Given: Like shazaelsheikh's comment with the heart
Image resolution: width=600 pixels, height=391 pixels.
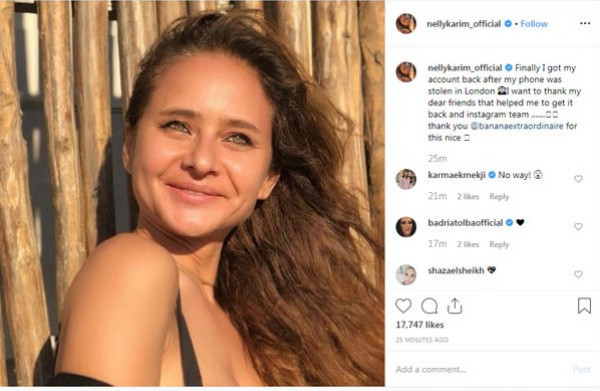Looking at the screenshot, I should tap(578, 274).
